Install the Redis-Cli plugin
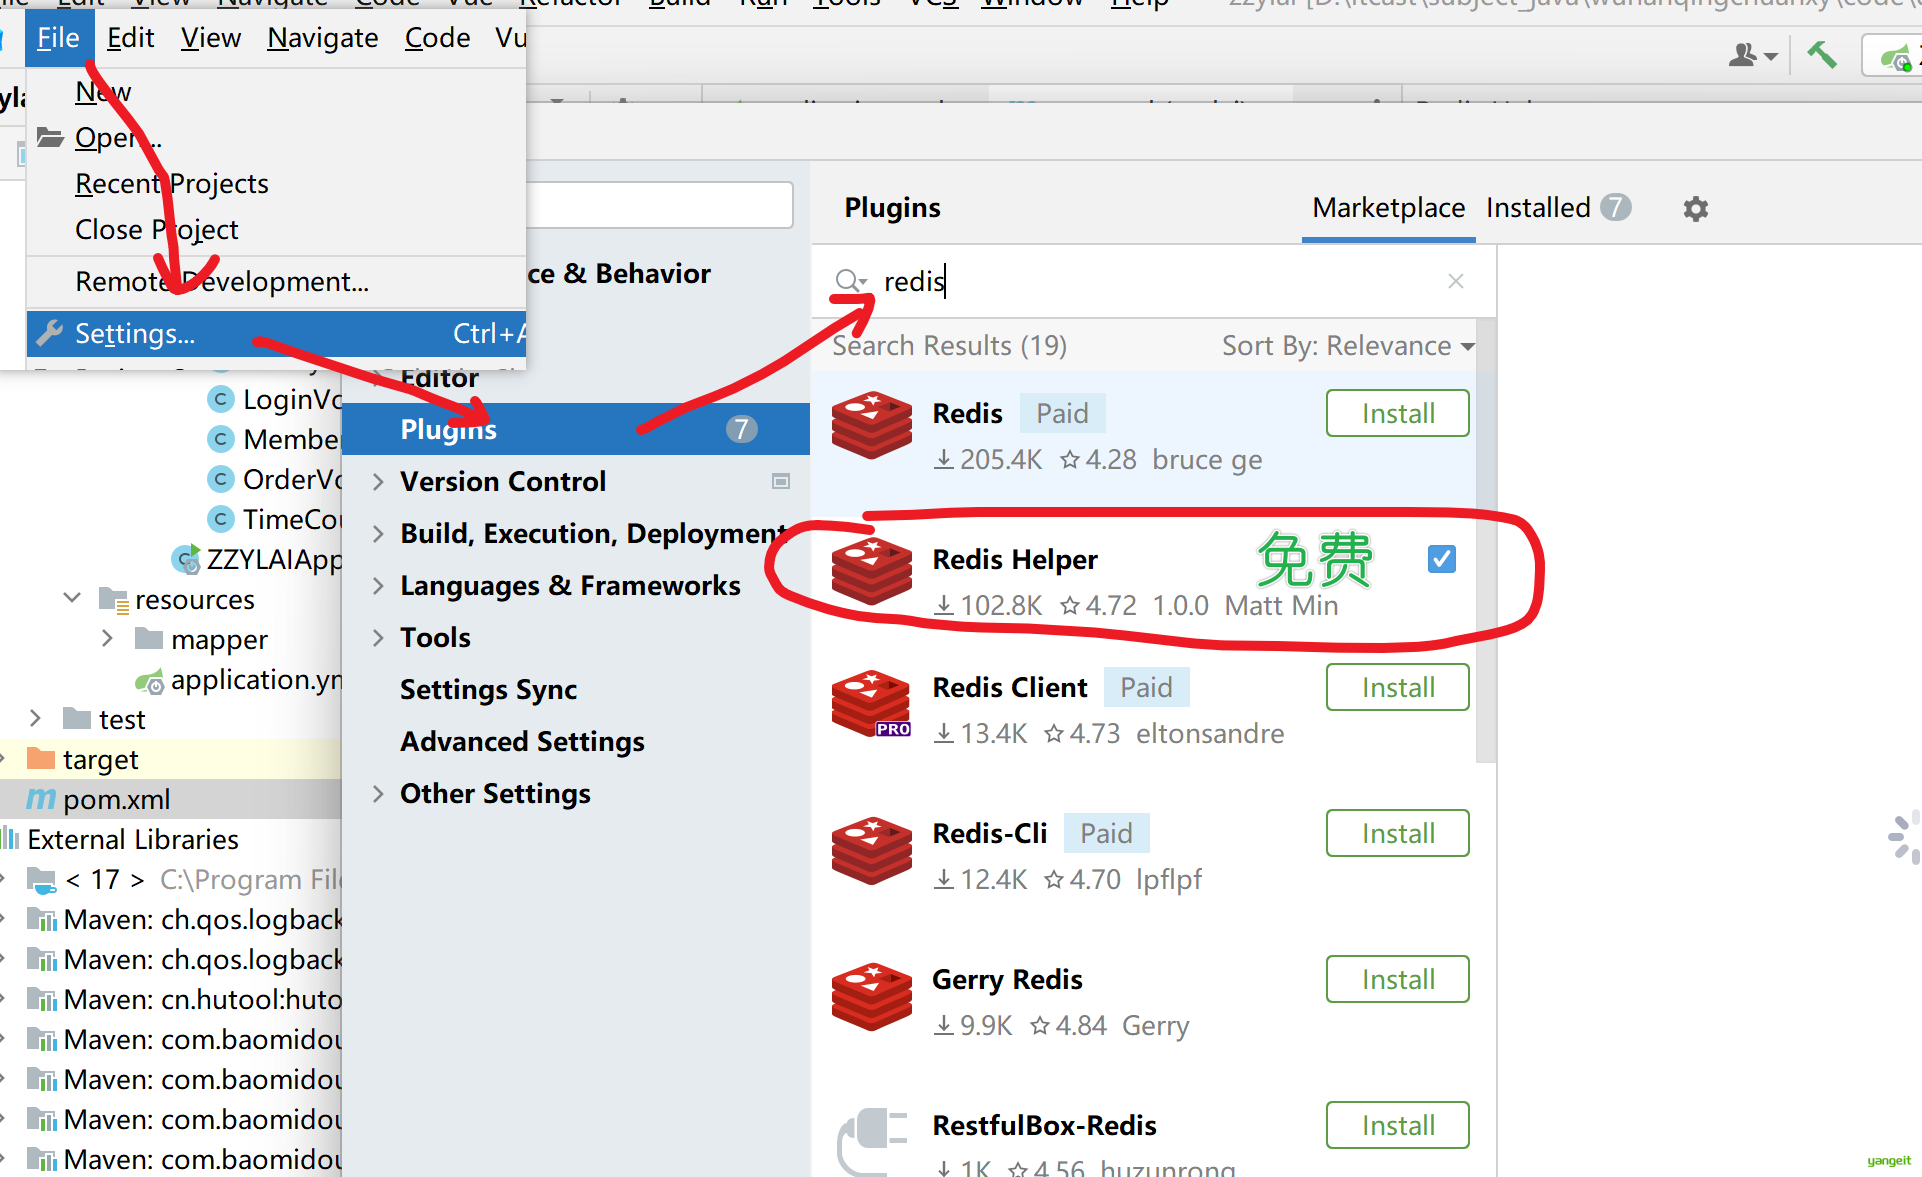This screenshot has width=1922, height=1177. point(1398,833)
